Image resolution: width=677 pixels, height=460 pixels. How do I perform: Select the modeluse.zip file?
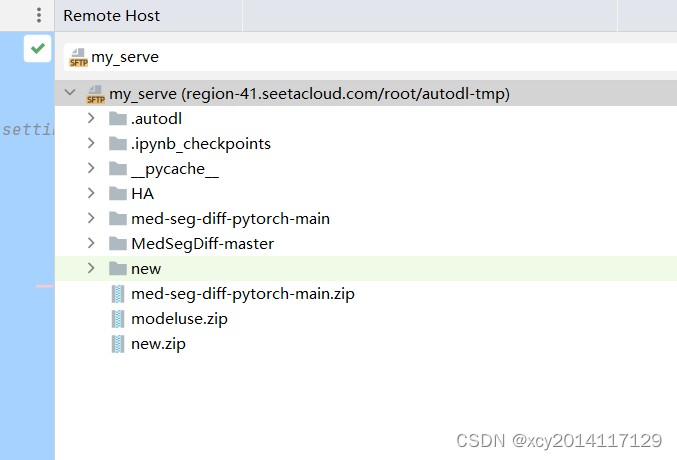(179, 319)
